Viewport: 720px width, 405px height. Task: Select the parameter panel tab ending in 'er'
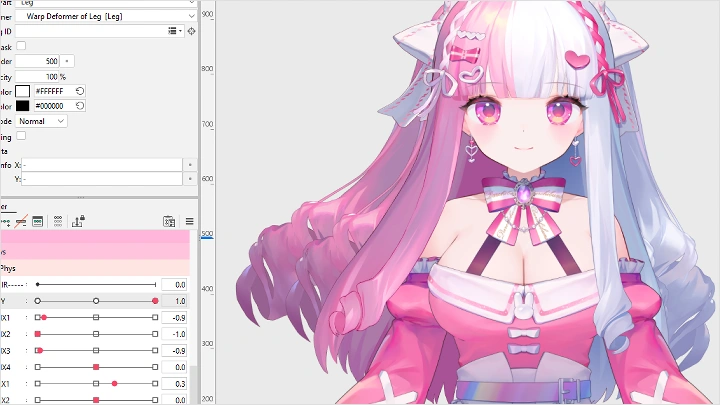6,207
